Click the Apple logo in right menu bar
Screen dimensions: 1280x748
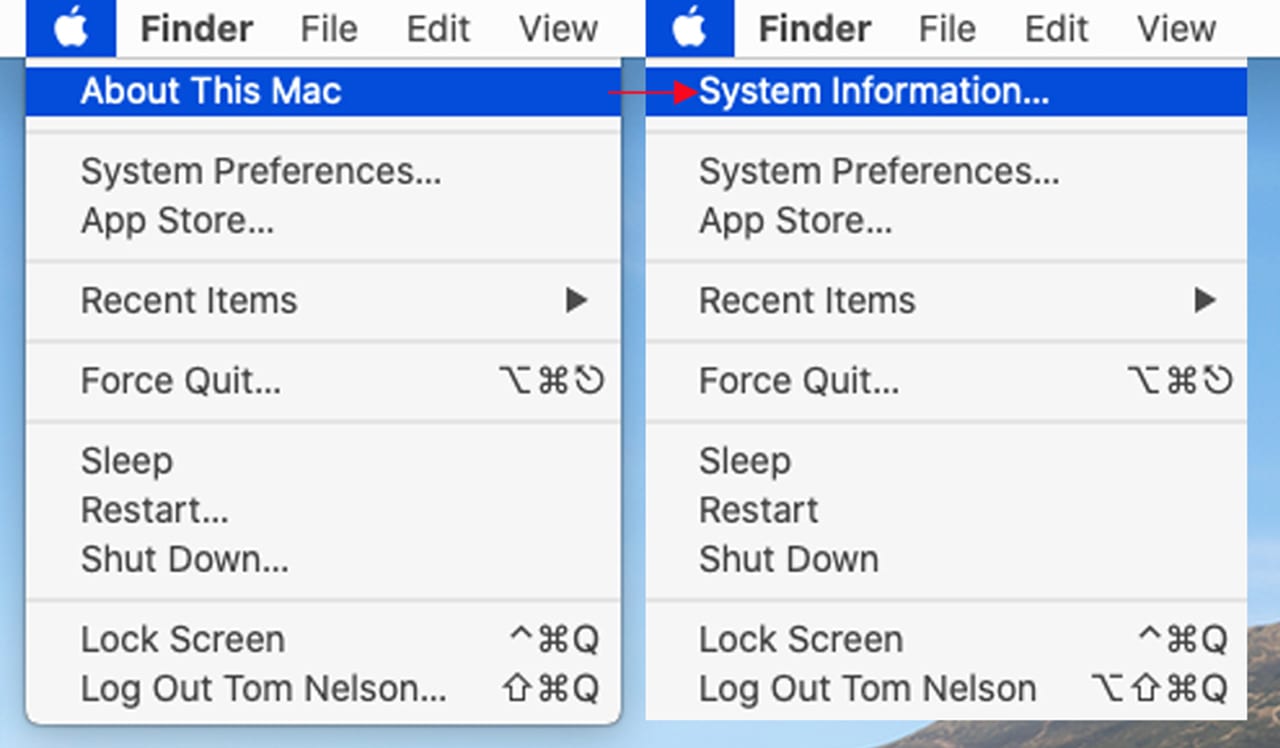pos(689,28)
